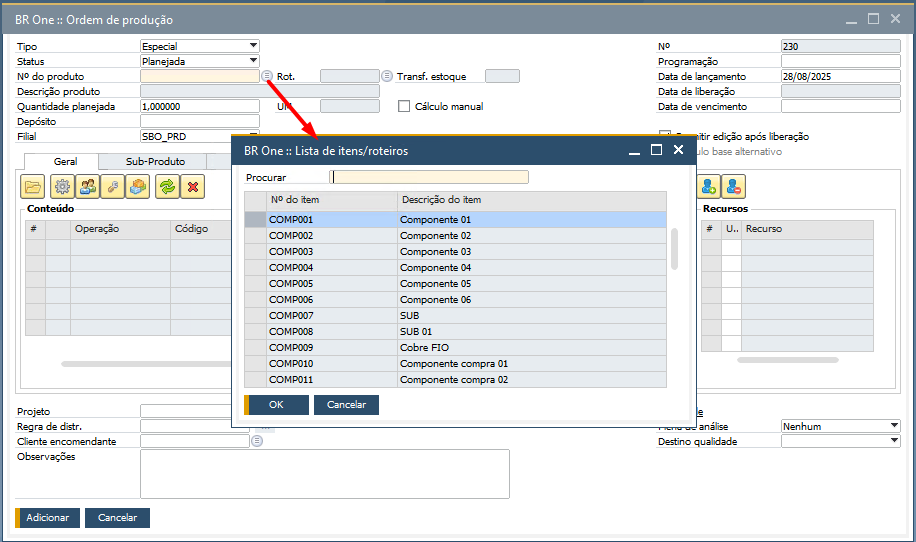
Task: Click the Data de vencimento field
Action: tap(841, 106)
